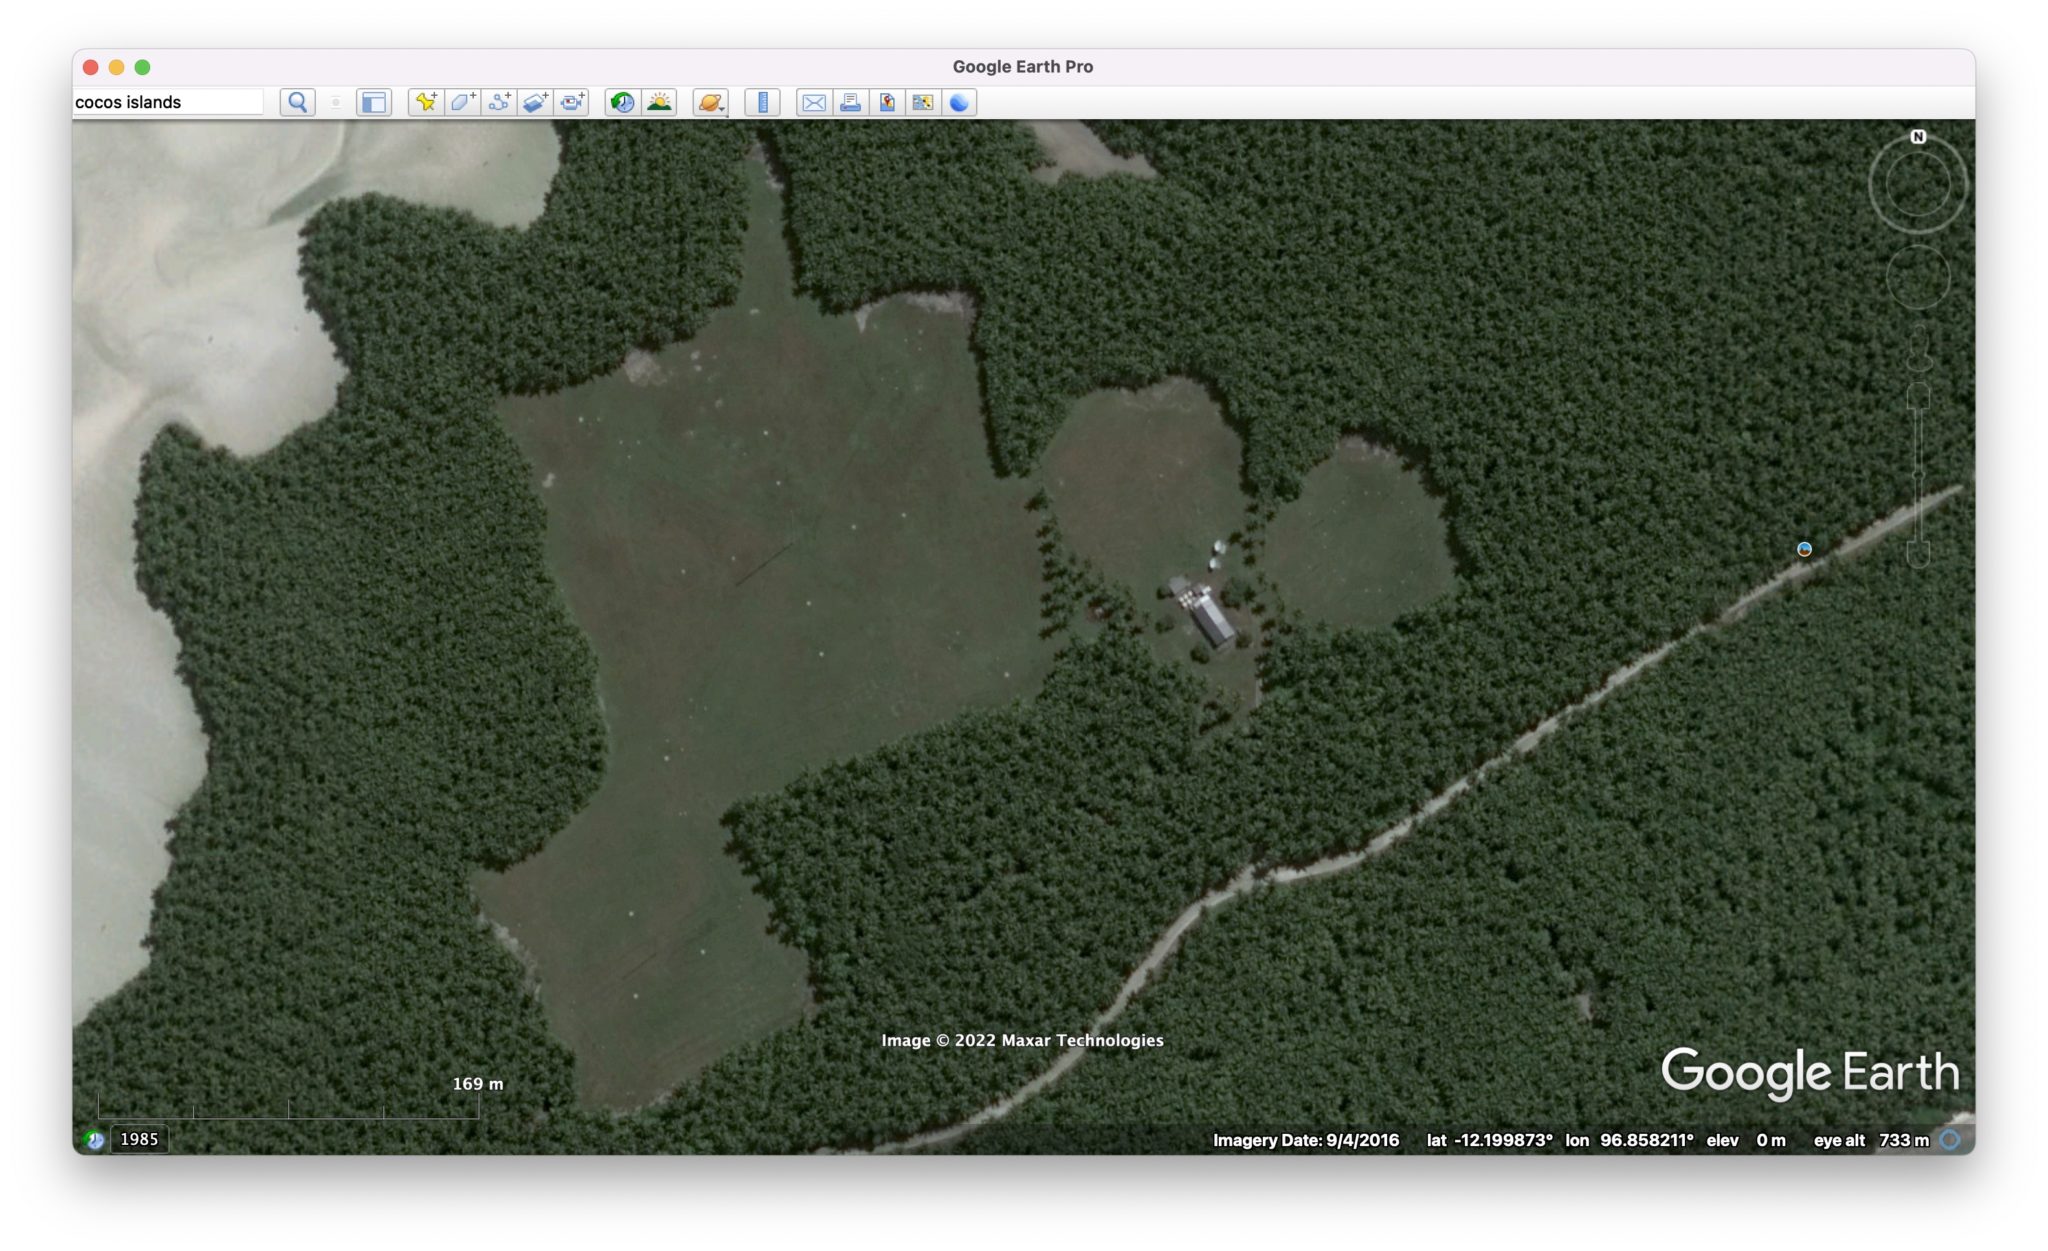2048x1251 pixels.
Task: Click the Add Image Overlay icon
Action: pyautogui.click(x=535, y=102)
